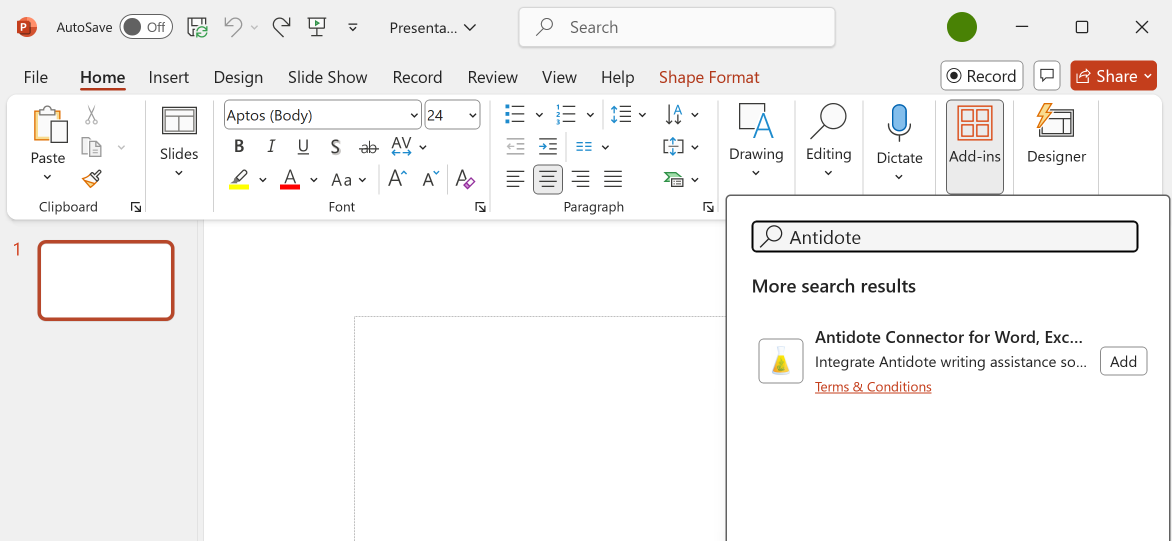Toggle center text alignment
Image resolution: width=1172 pixels, height=541 pixels.
point(548,180)
